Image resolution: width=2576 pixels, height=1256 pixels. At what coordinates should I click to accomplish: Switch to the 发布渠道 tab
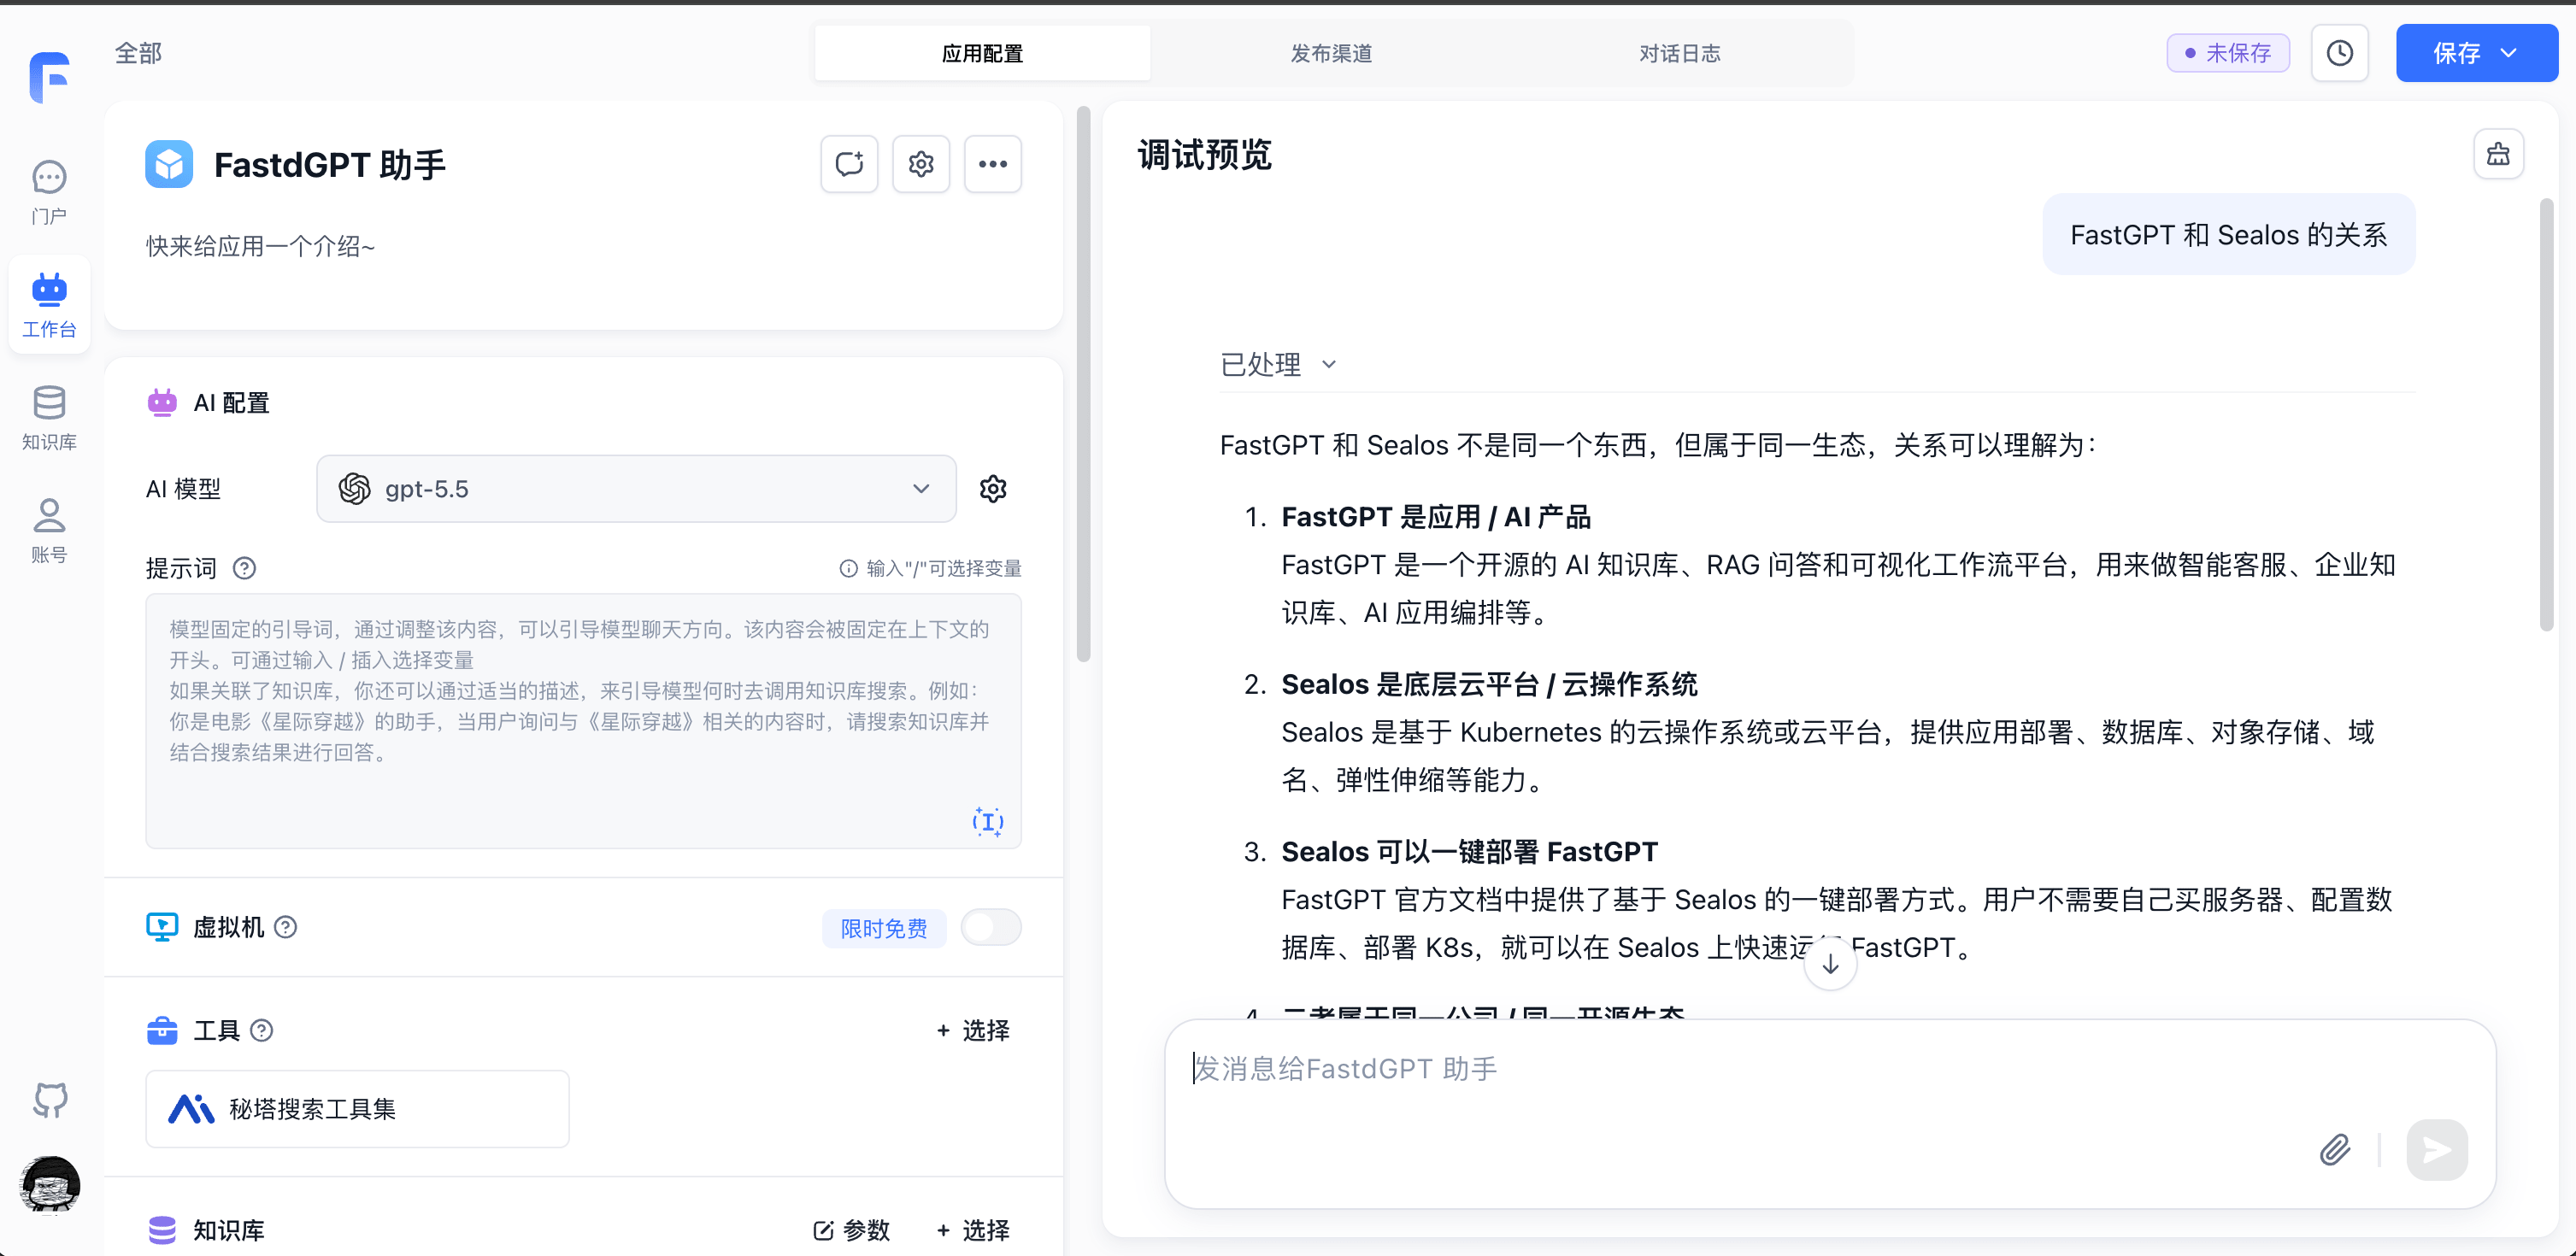(1331, 53)
